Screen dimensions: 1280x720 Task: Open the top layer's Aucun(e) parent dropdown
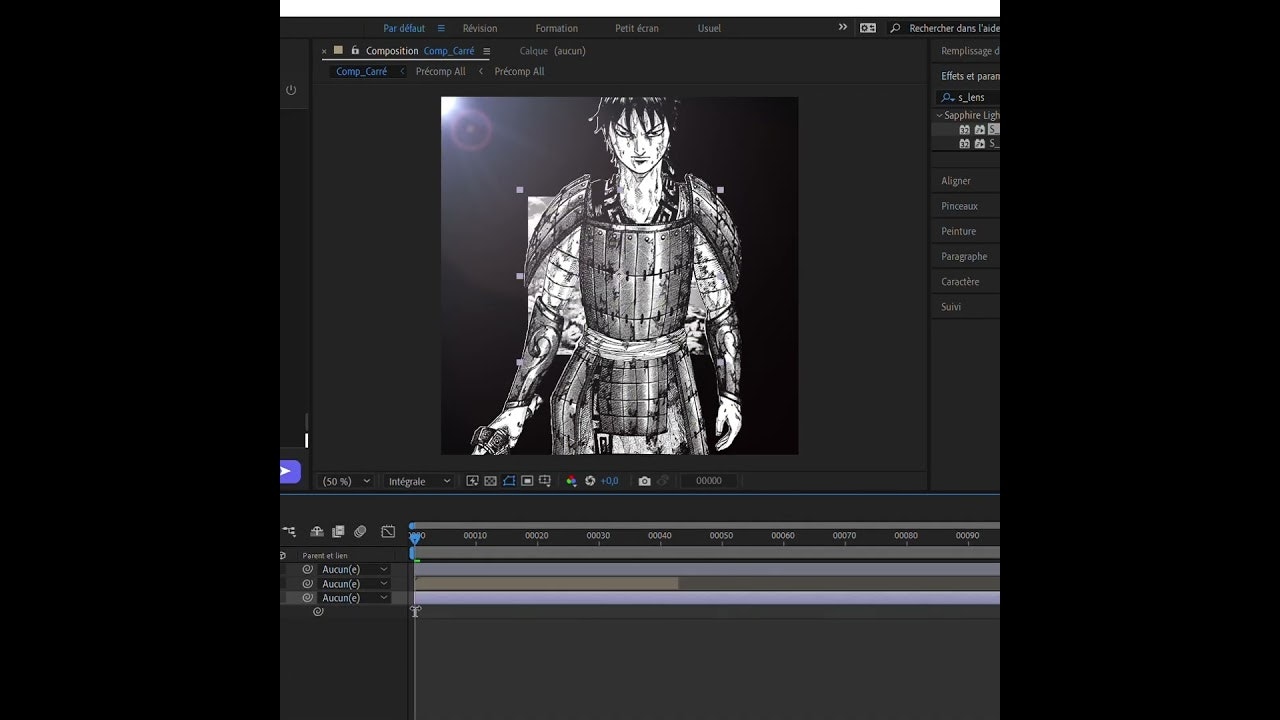pos(354,569)
